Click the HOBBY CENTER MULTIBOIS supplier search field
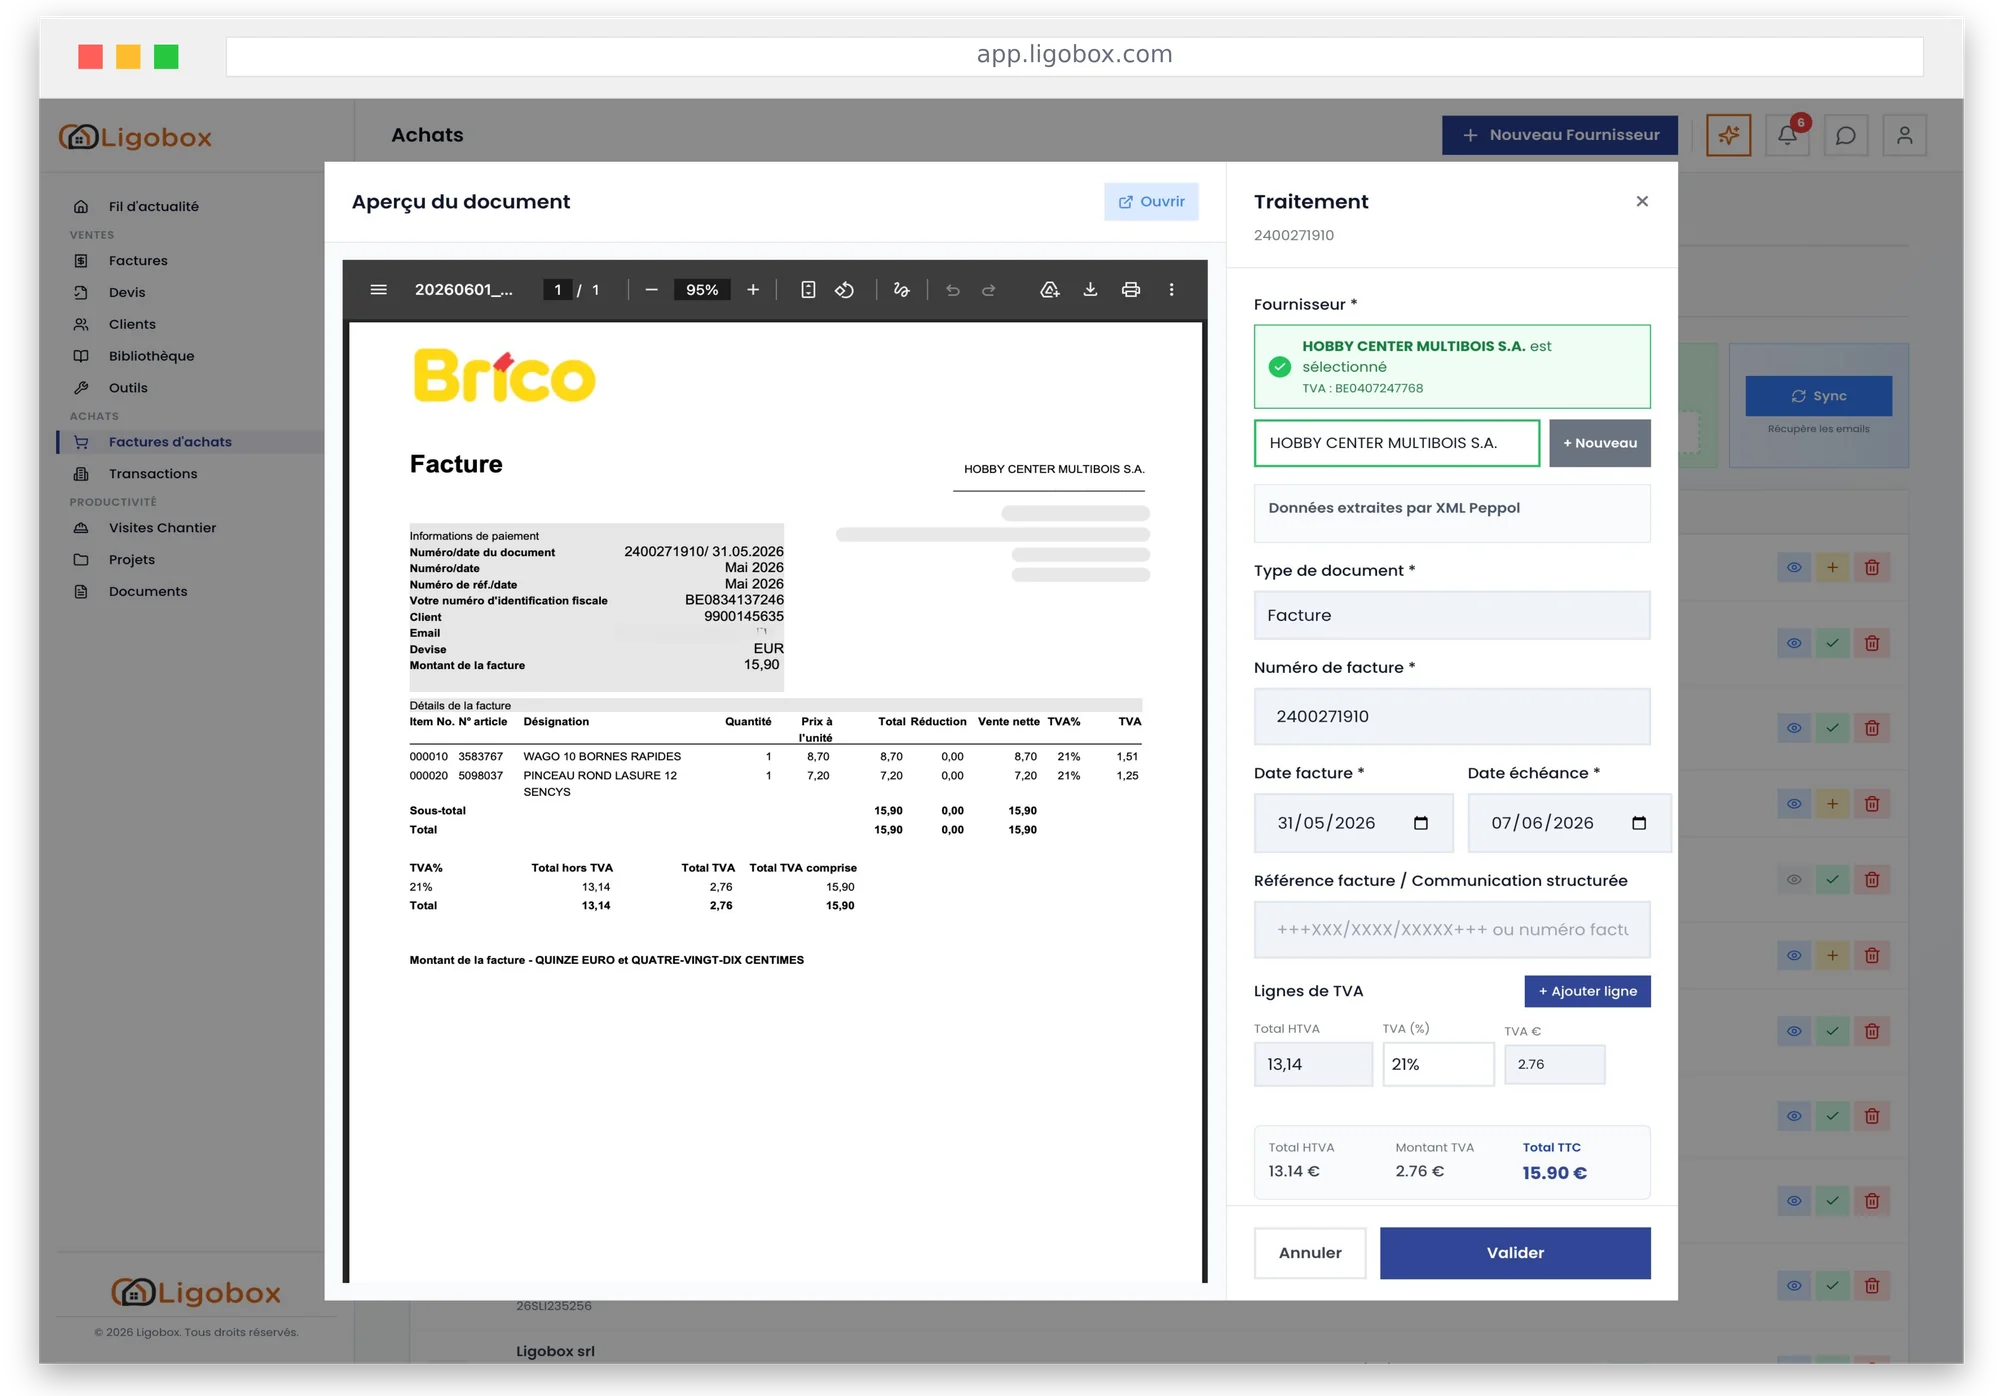 tap(1397, 443)
